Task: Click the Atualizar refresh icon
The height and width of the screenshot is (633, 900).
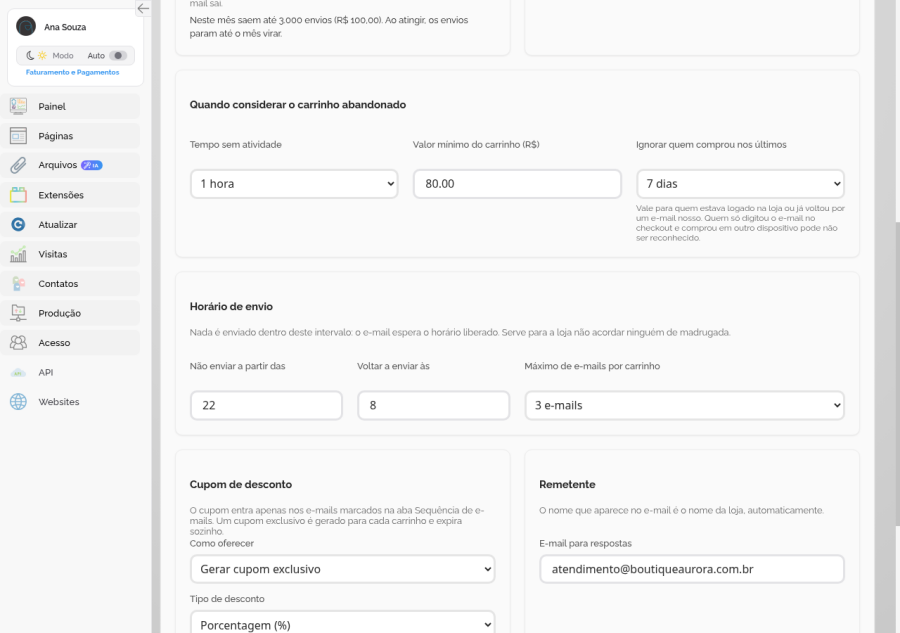Action: coord(18,224)
